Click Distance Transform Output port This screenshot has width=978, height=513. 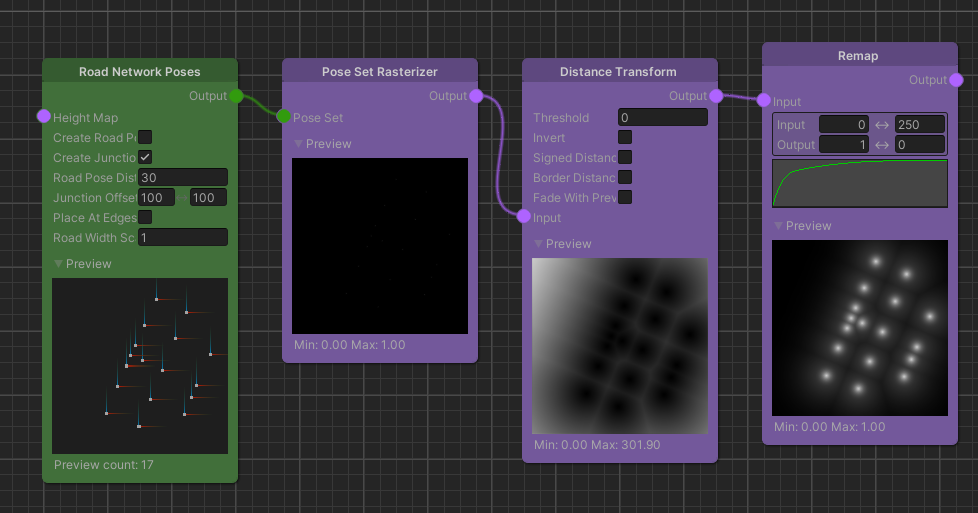pos(716,96)
